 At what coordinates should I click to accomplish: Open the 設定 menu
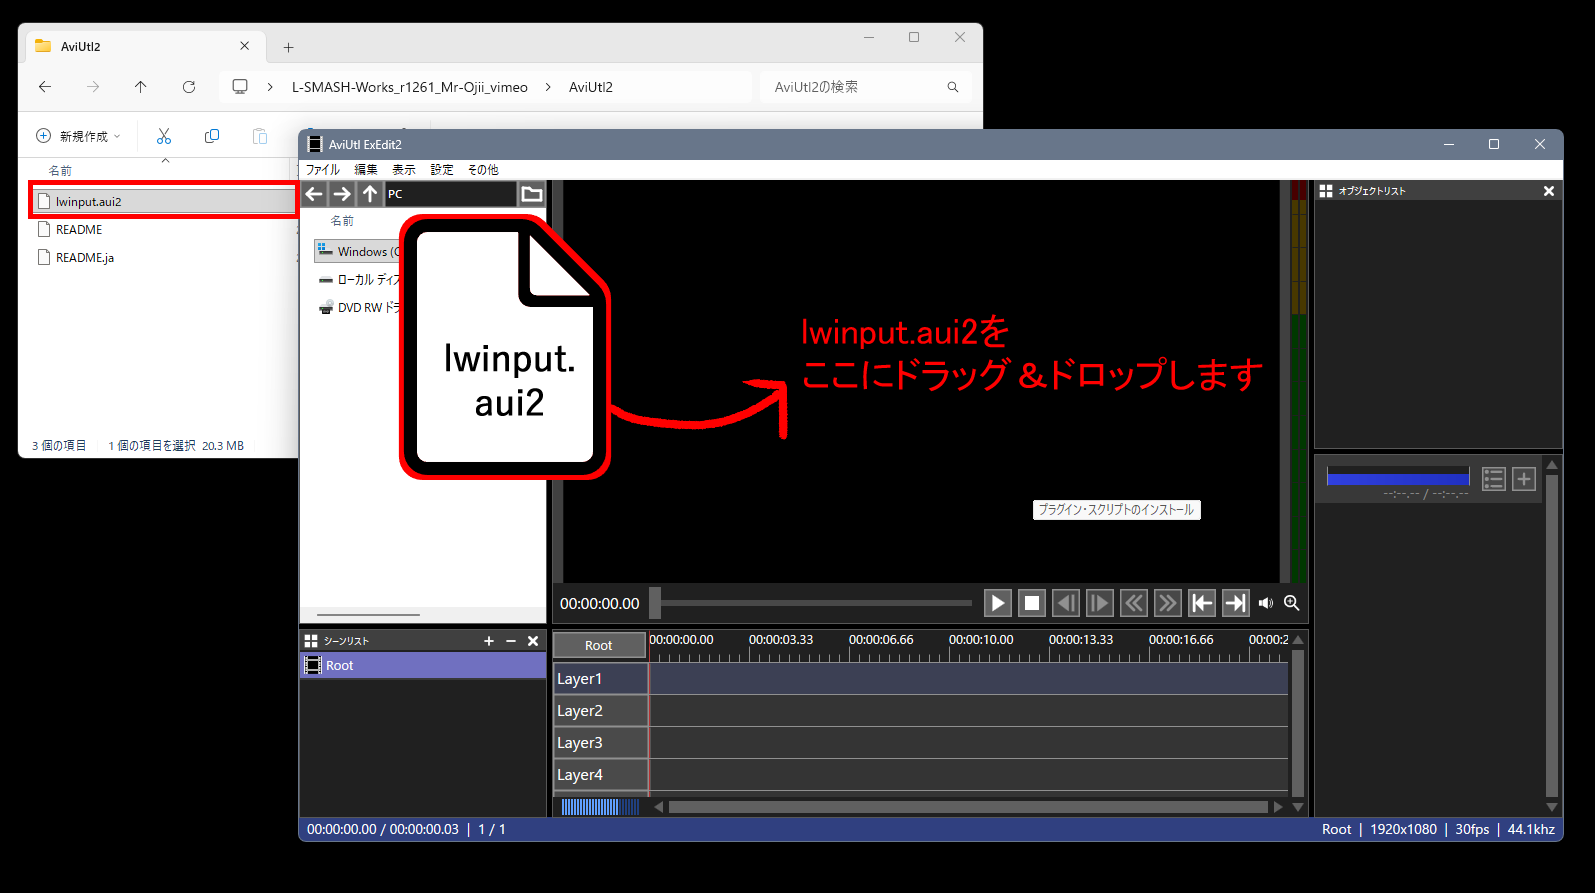[x=442, y=170]
